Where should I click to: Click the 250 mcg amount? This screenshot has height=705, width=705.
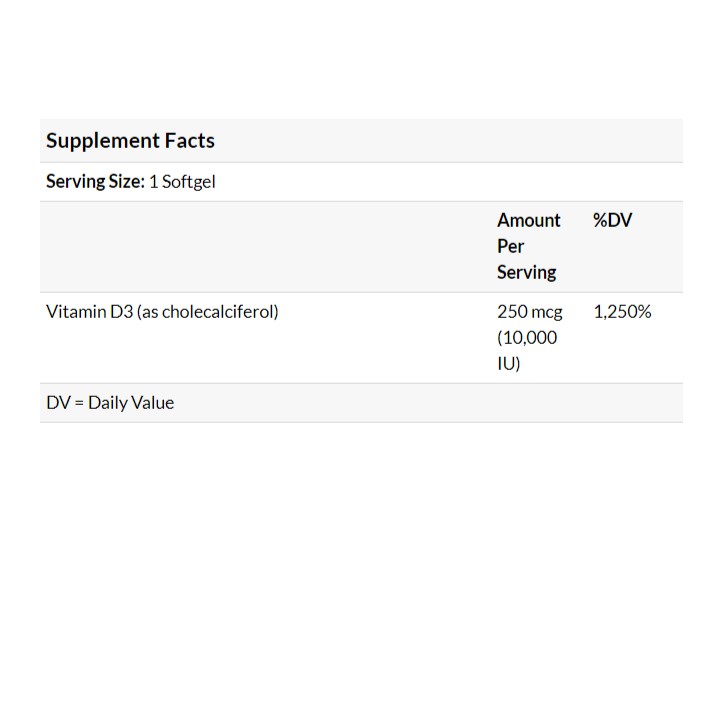click(529, 311)
